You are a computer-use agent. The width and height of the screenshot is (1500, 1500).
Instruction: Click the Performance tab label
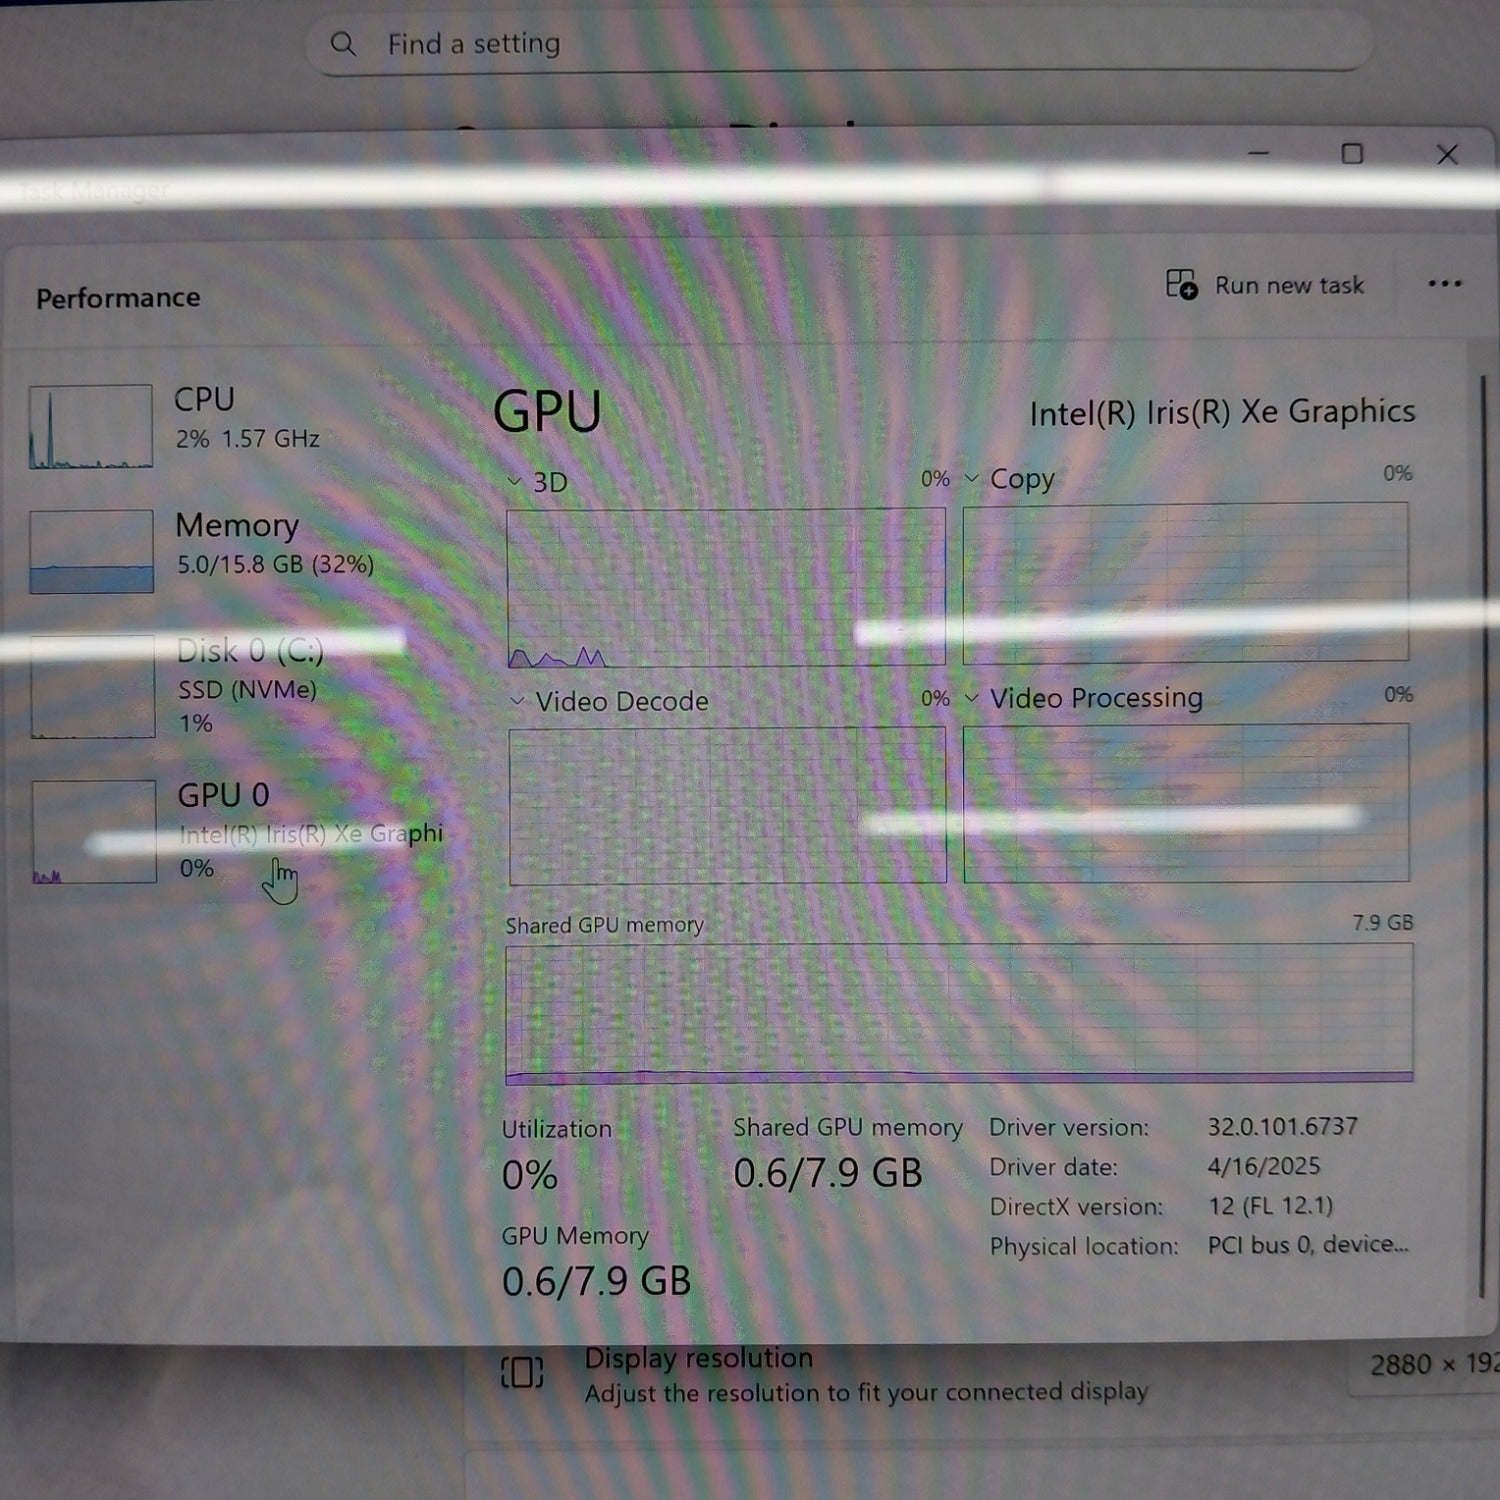[x=118, y=296]
